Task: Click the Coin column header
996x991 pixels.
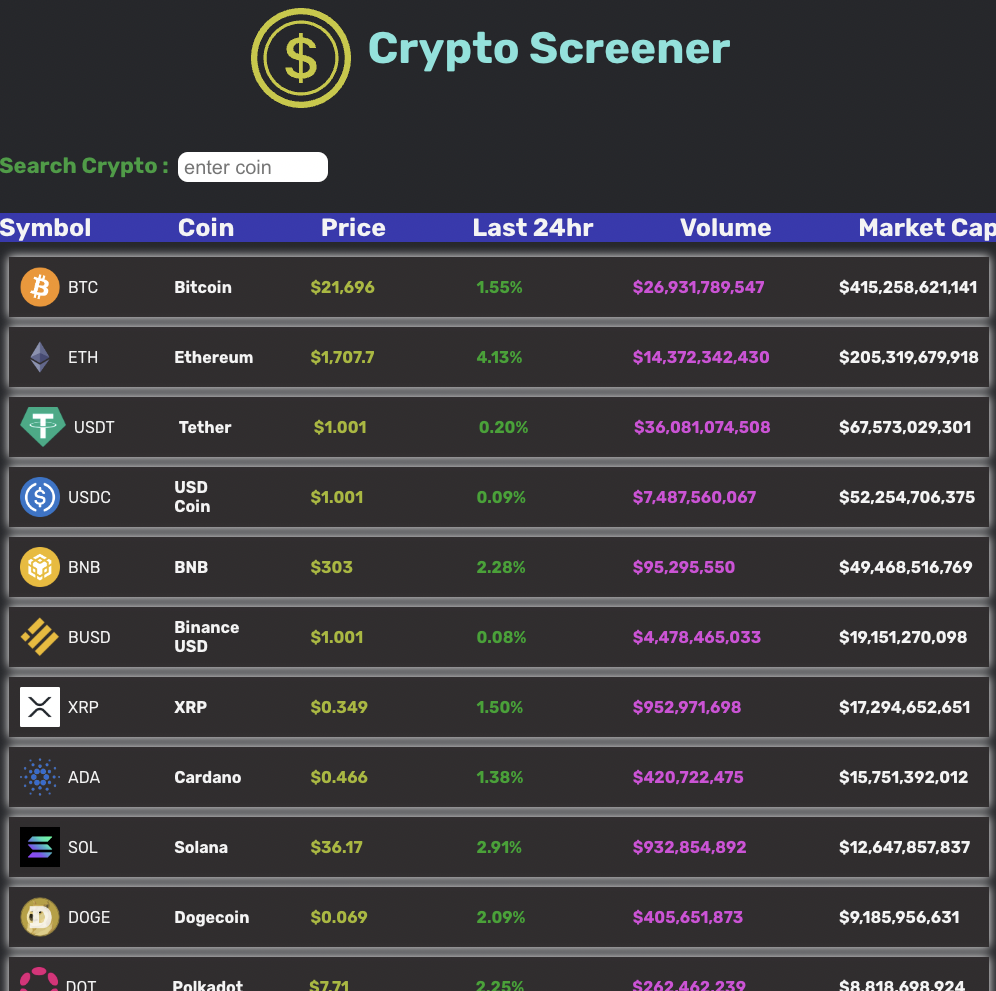Action: [x=206, y=228]
